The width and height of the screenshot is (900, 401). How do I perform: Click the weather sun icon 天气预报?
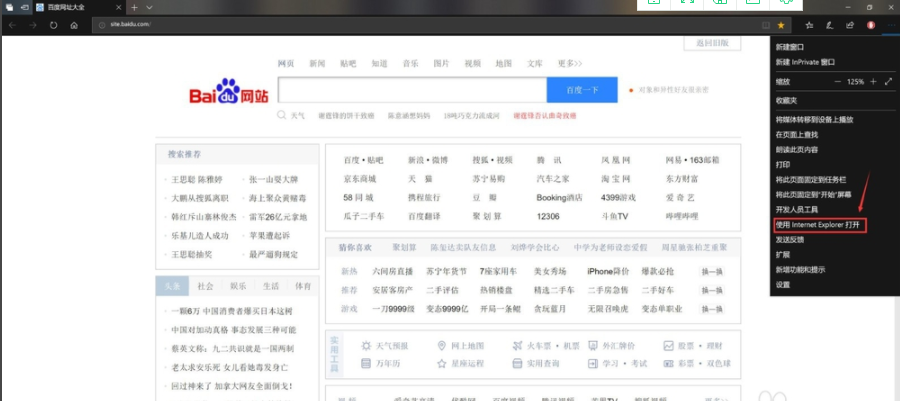[366, 346]
